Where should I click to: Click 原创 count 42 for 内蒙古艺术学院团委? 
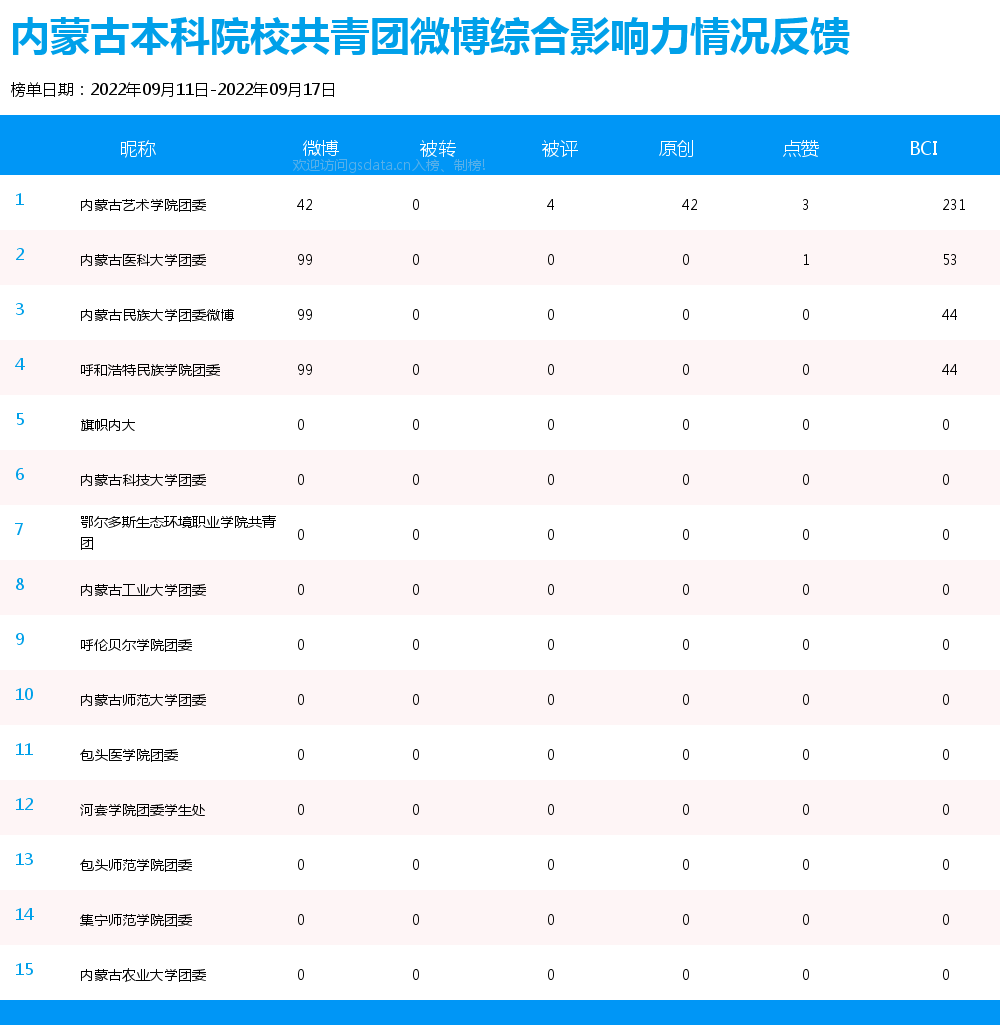pyautogui.click(x=690, y=205)
